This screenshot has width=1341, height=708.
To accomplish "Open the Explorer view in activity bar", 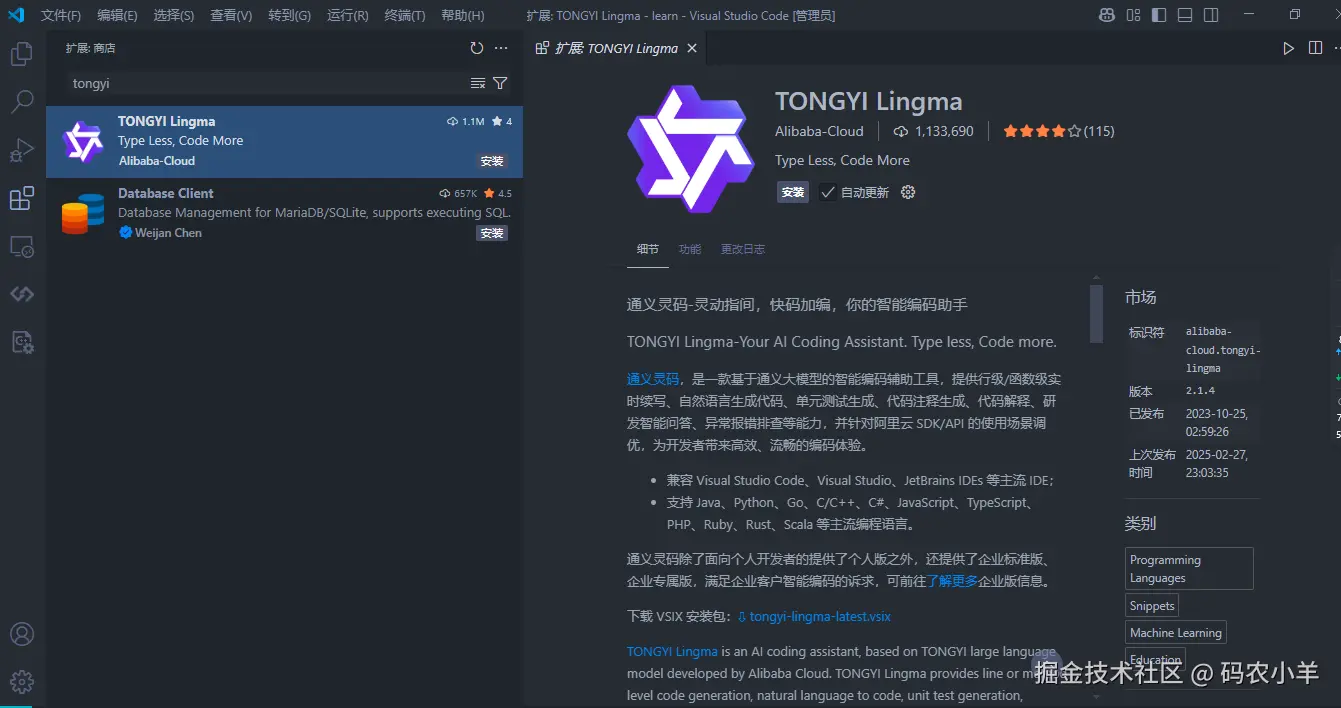I will (x=22, y=54).
